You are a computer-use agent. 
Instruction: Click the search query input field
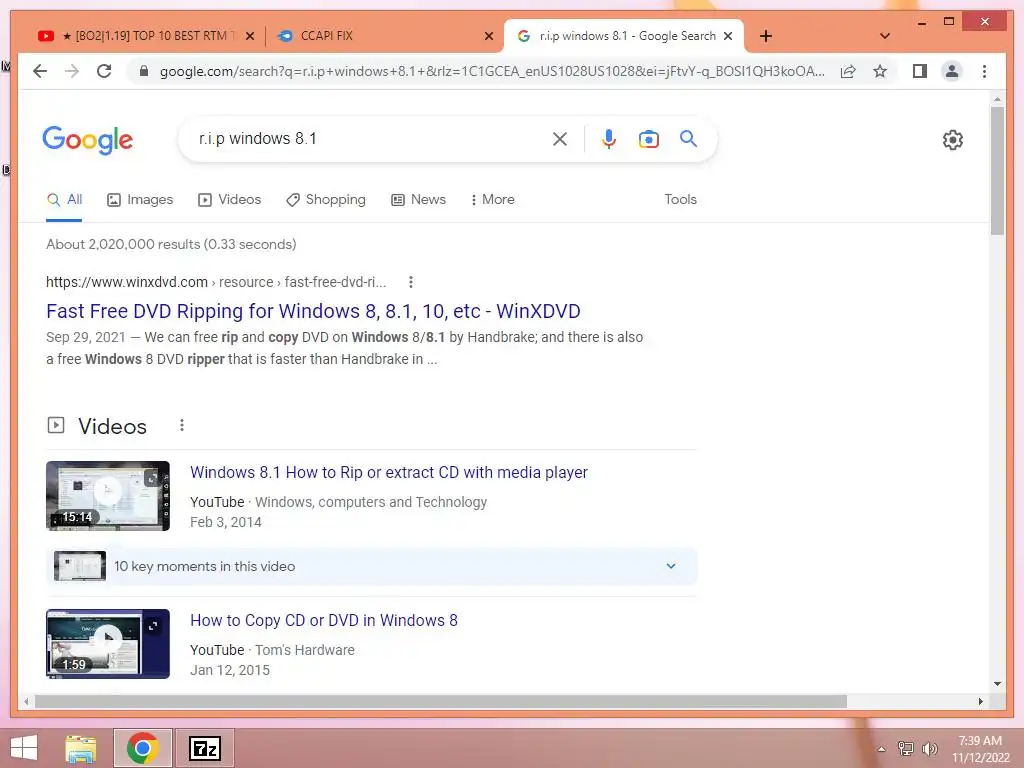coord(372,138)
